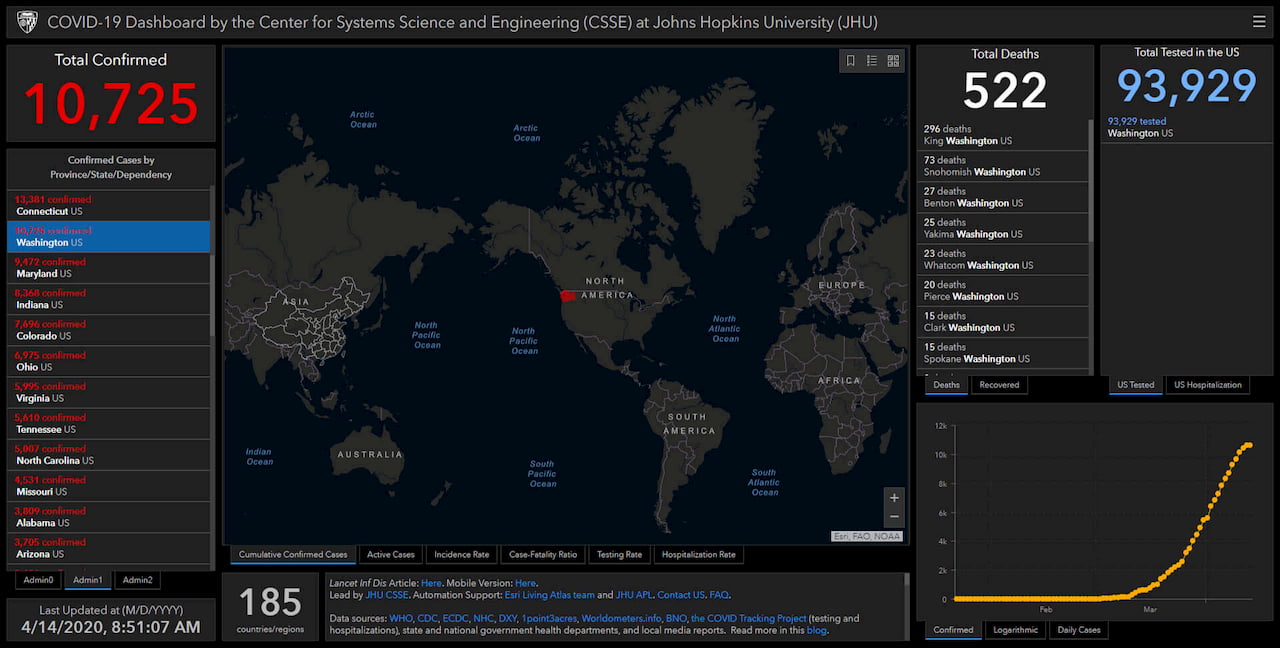
Task: Click the JHU shield logo
Action: pyautogui.click(x=27, y=21)
